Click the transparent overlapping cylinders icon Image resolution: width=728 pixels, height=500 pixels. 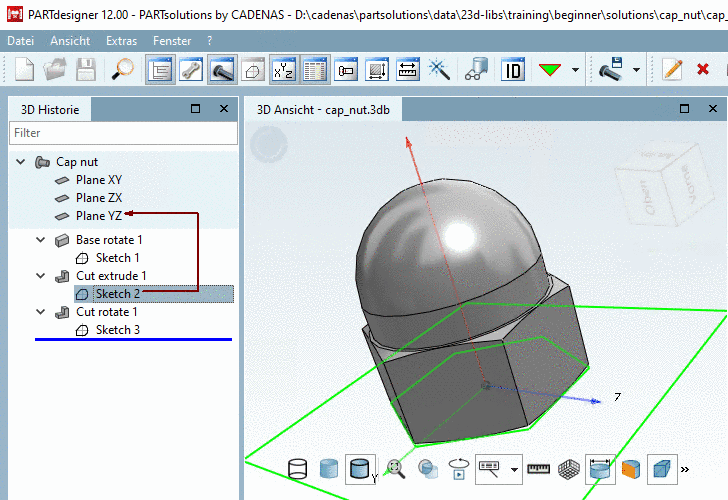428,469
